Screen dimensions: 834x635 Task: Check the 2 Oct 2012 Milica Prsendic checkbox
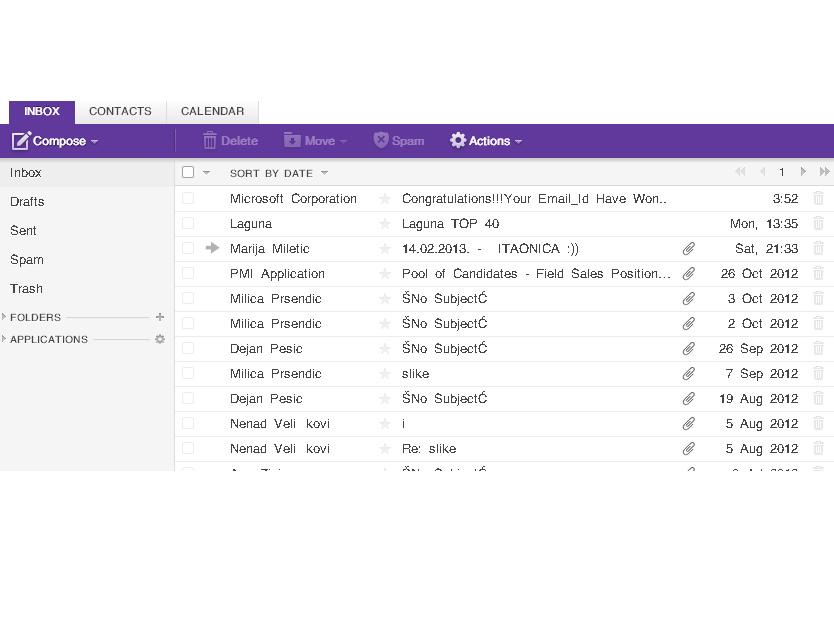click(x=188, y=323)
